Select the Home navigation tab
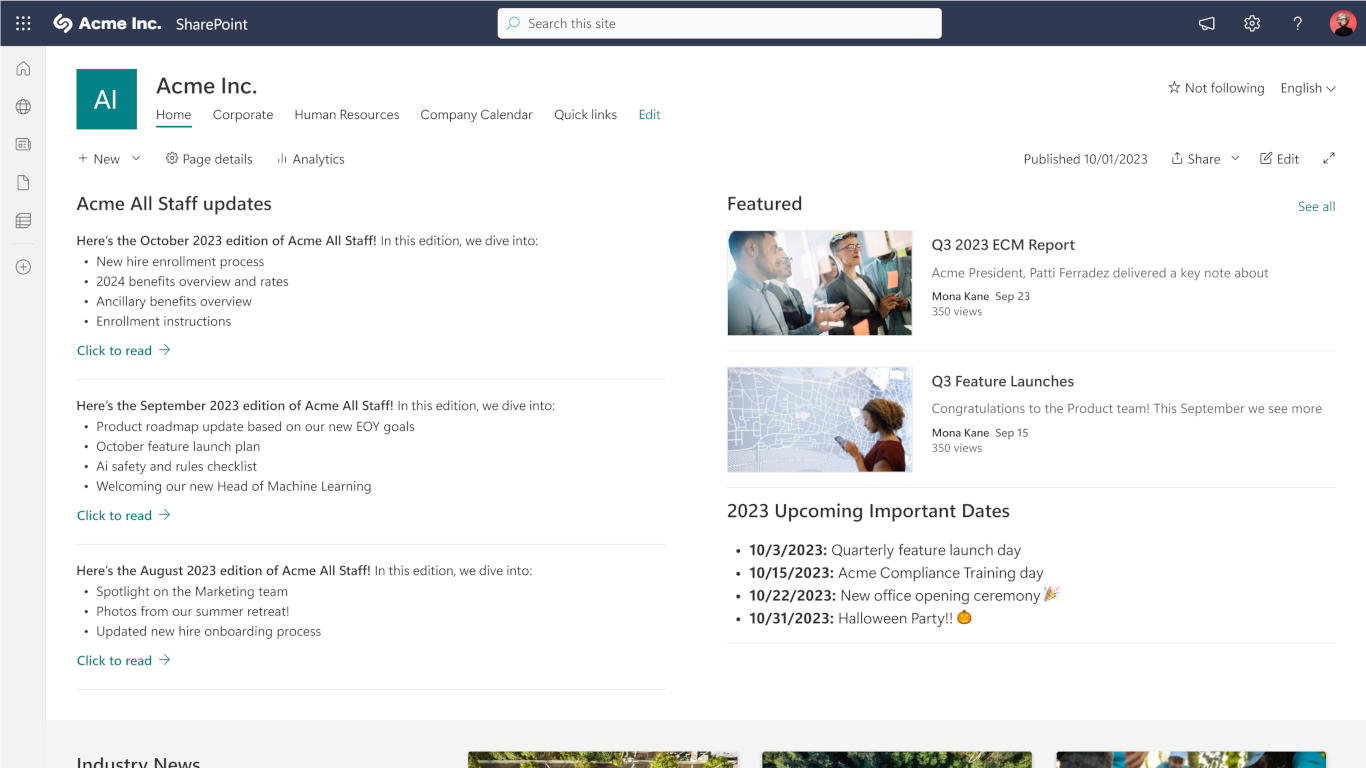This screenshot has height=768, width=1366. click(173, 115)
